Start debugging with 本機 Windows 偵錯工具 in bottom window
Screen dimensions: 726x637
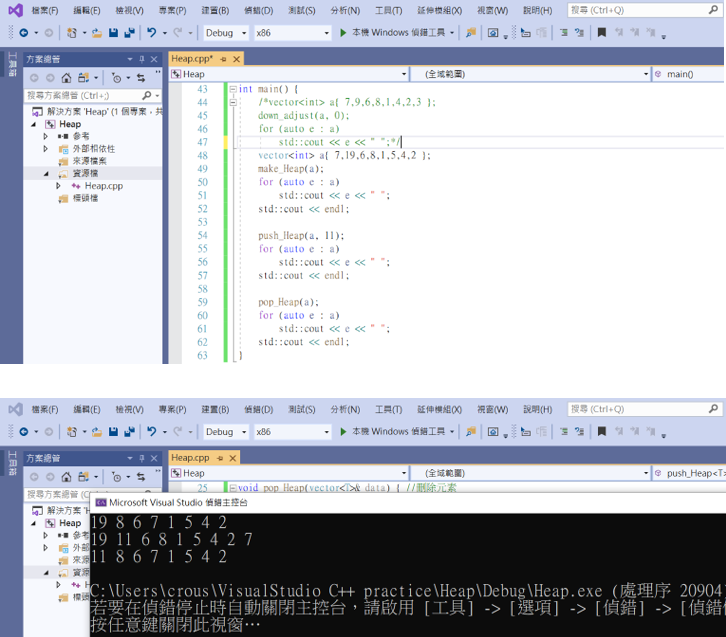pyautogui.click(x=392, y=431)
